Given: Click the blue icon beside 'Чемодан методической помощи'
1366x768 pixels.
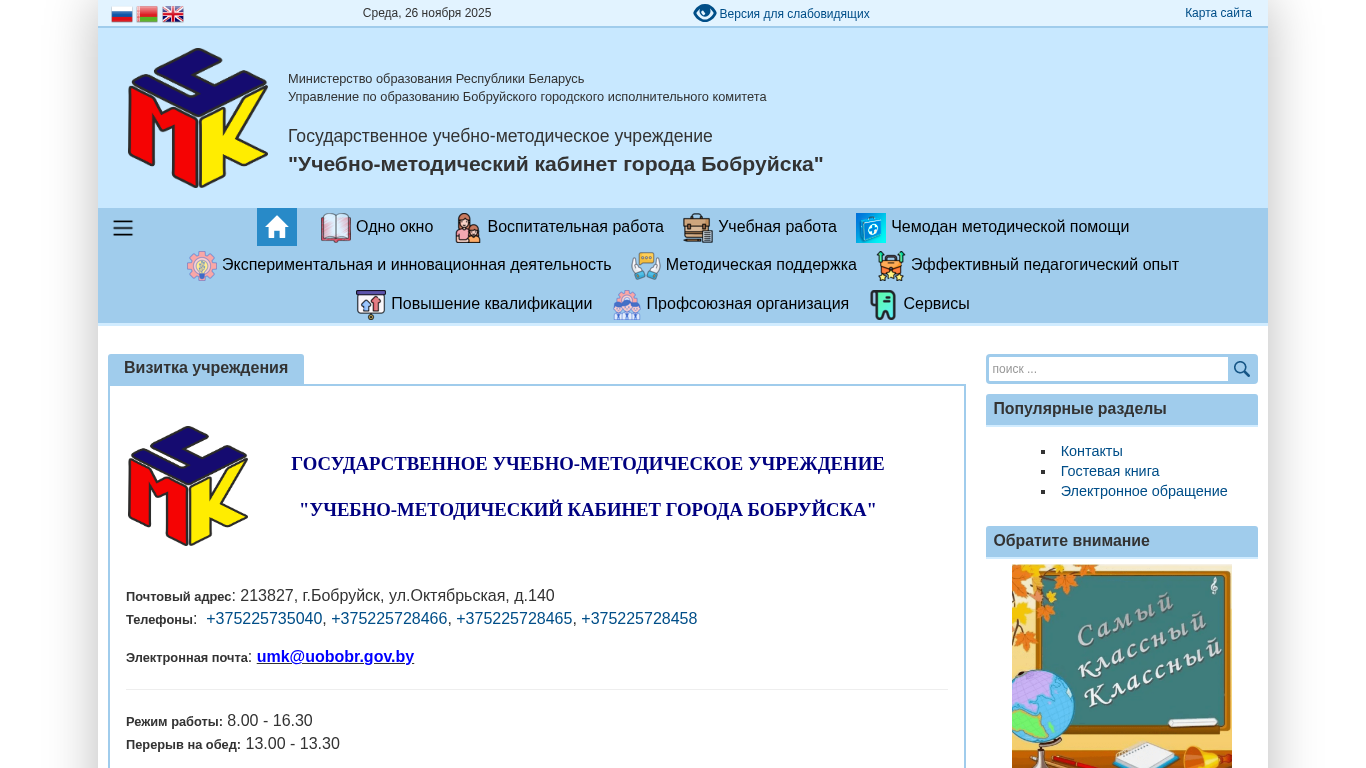Looking at the screenshot, I should pos(871,228).
